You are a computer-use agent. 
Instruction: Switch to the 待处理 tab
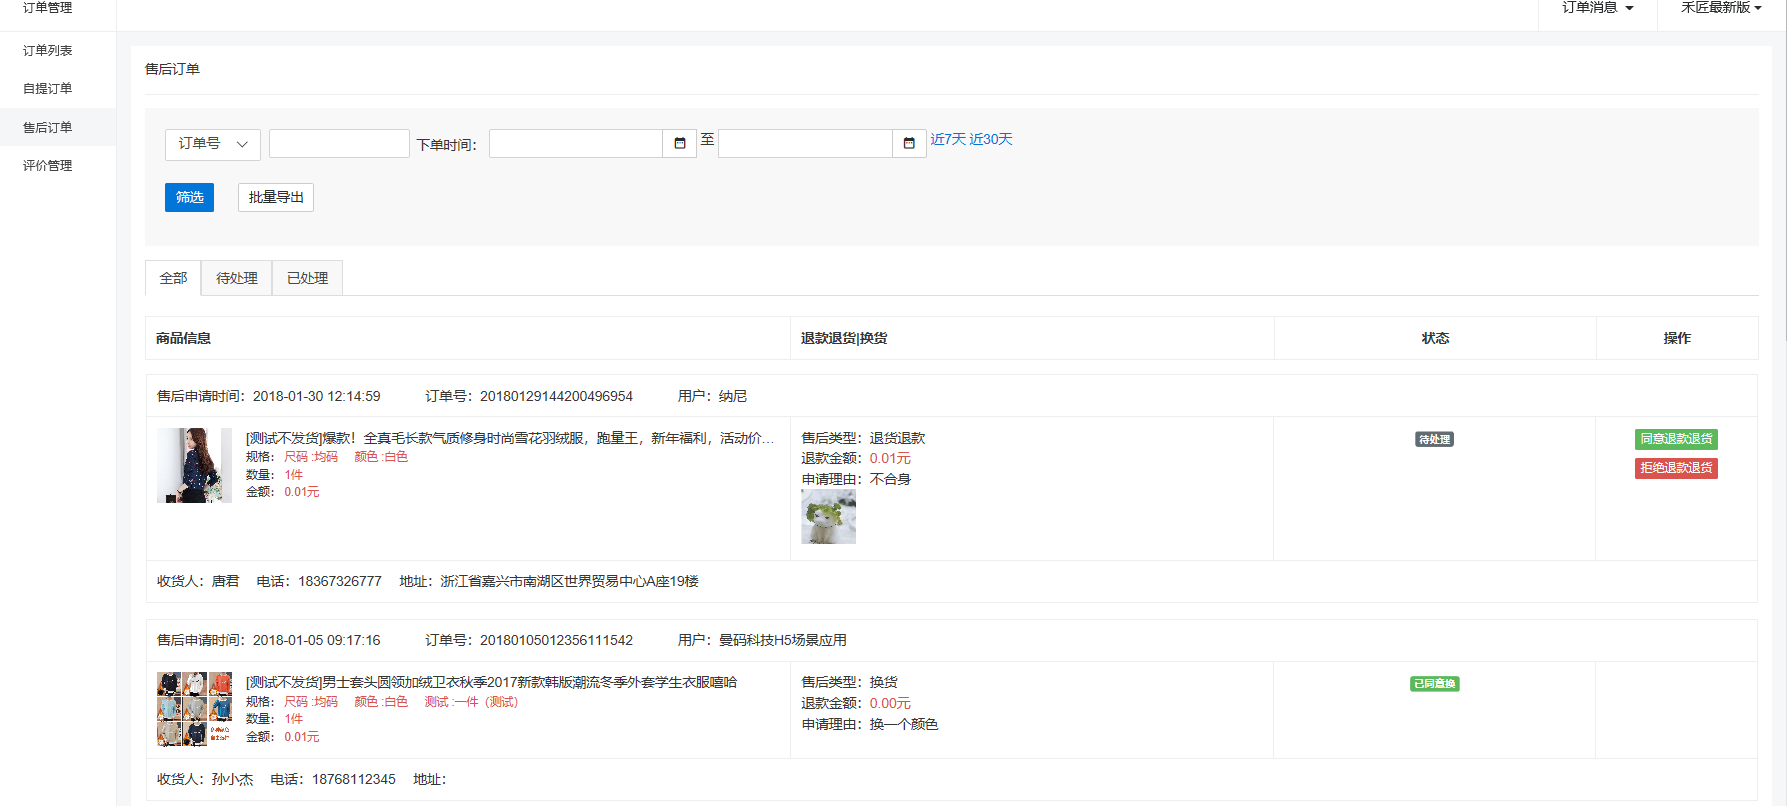coord(237,278)
